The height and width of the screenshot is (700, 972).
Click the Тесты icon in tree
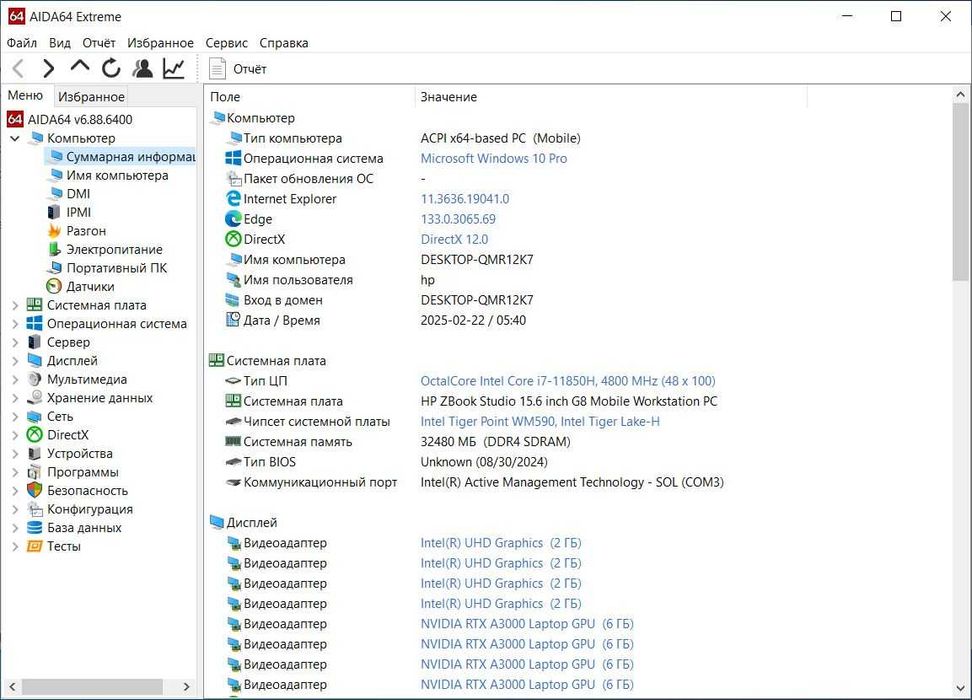click(x=35, y=546)
